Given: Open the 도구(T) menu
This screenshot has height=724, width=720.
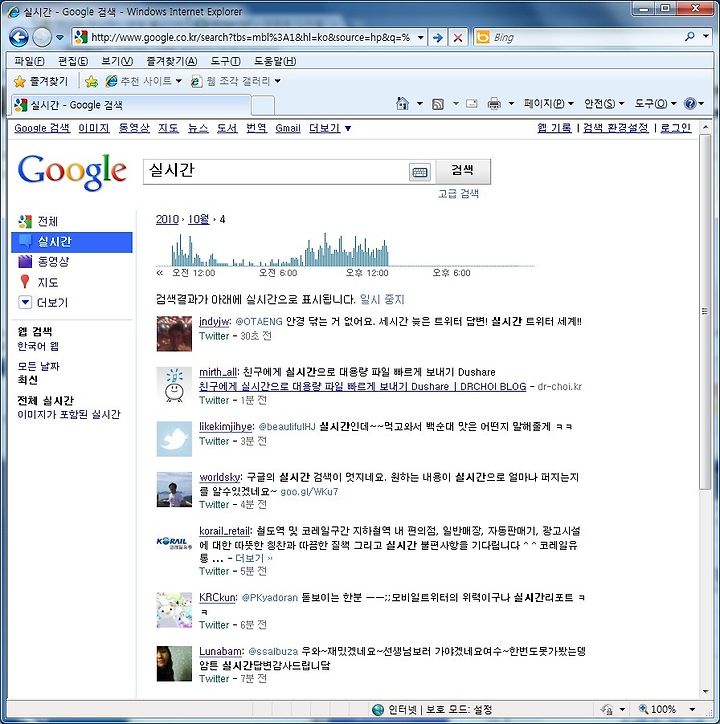Looking at the screenshot, I should point(225,61).
